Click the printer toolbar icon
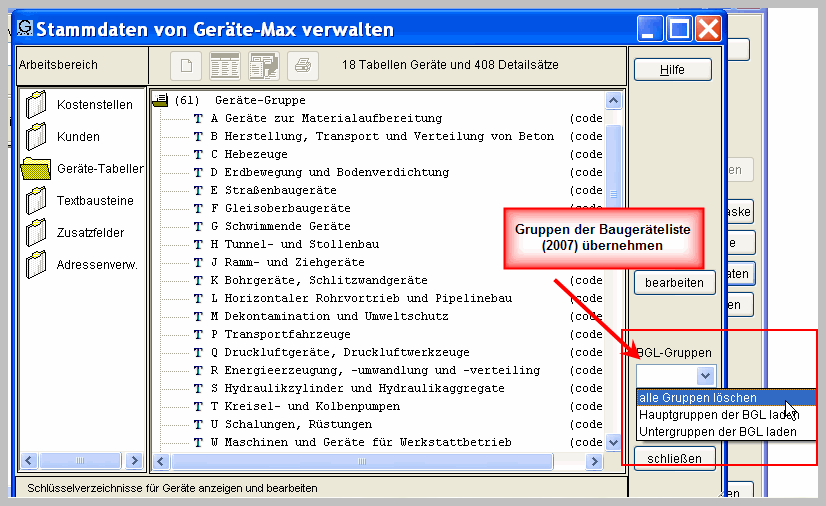Screen dimensions: 826x506 [302, 66]
